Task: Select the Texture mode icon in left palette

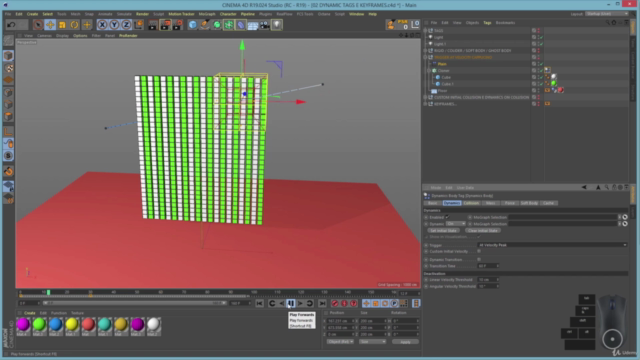Action: pos(9,68)
